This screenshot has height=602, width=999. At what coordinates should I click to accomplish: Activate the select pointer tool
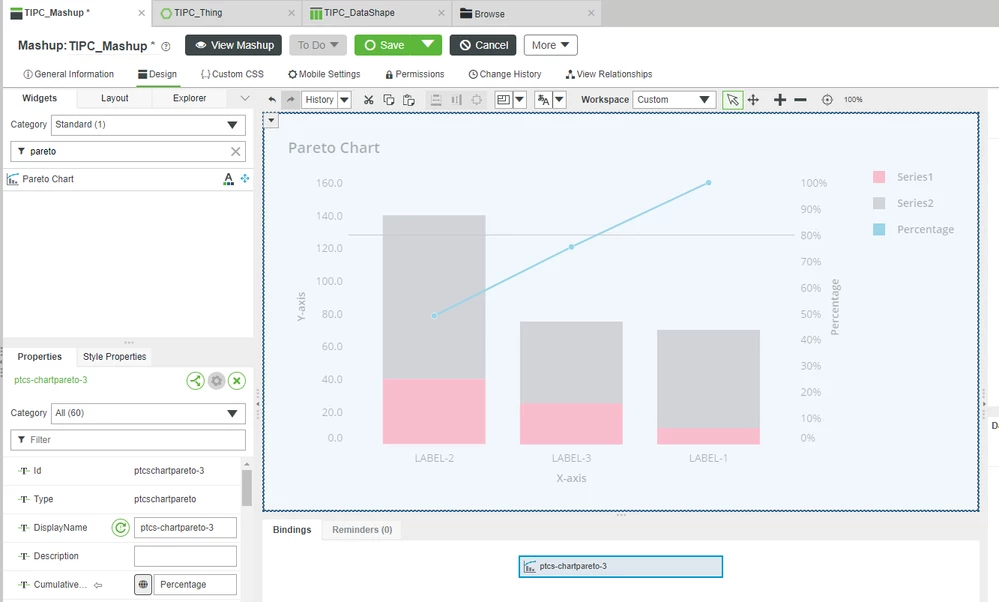(x=733, y=99)
